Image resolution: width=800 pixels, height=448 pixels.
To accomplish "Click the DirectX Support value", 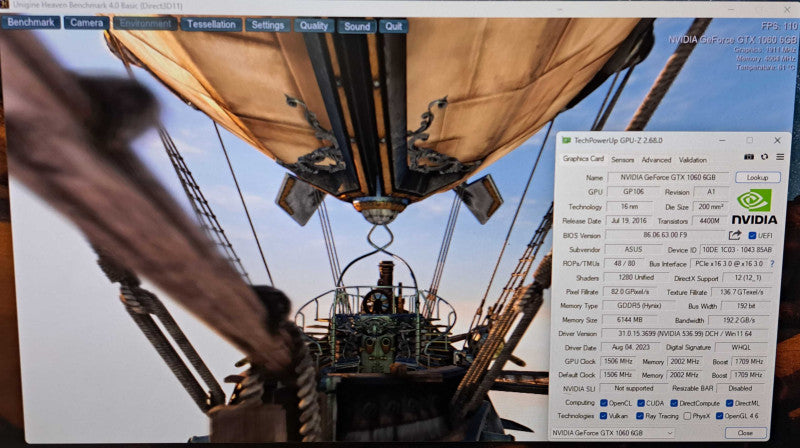I will [747, 278].
